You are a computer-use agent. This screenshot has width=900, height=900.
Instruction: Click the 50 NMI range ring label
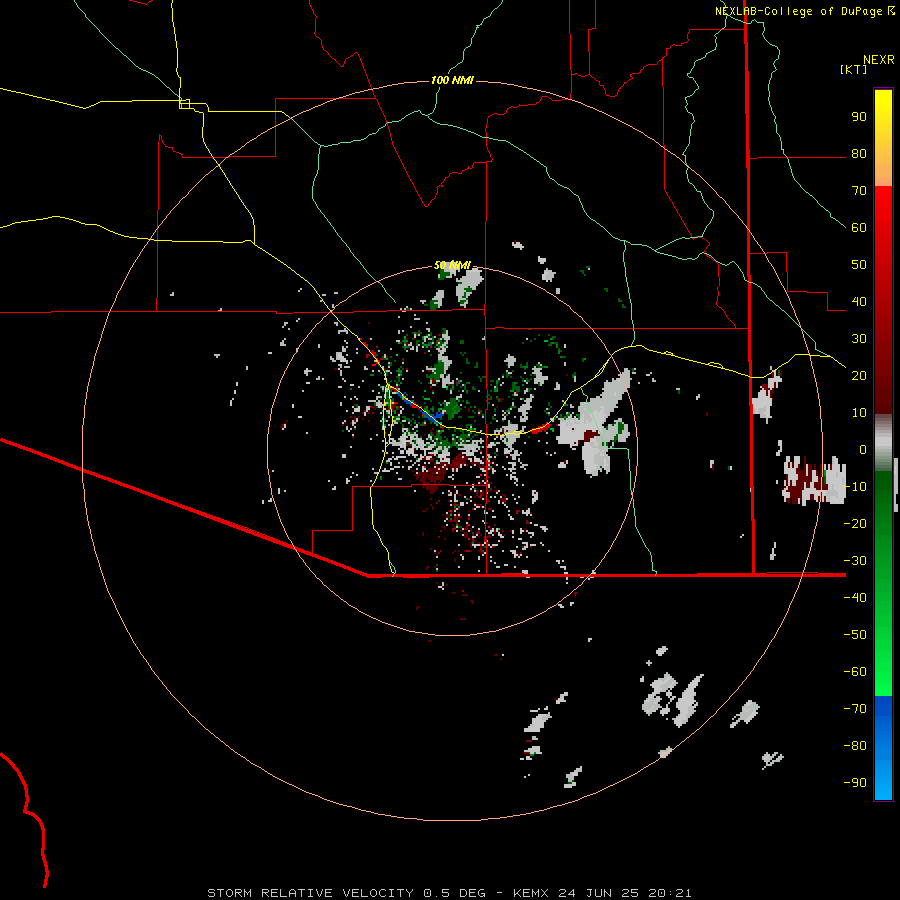click(452, 265)
